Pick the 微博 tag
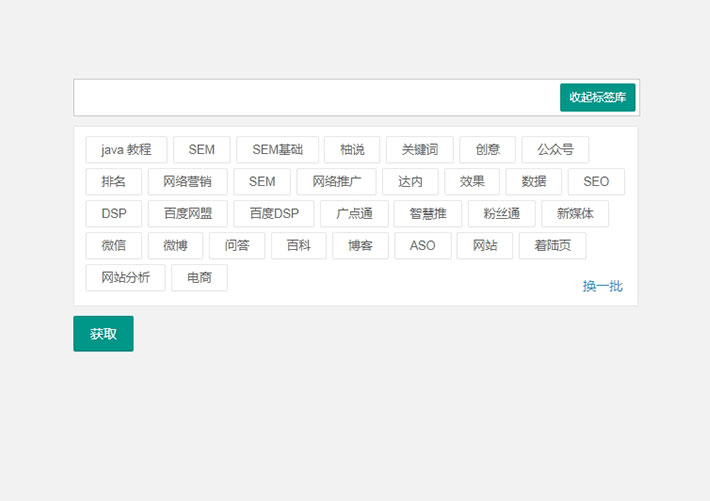Image resolution: width=710 pixels, height=501 pixels. [x=175, y=246]
